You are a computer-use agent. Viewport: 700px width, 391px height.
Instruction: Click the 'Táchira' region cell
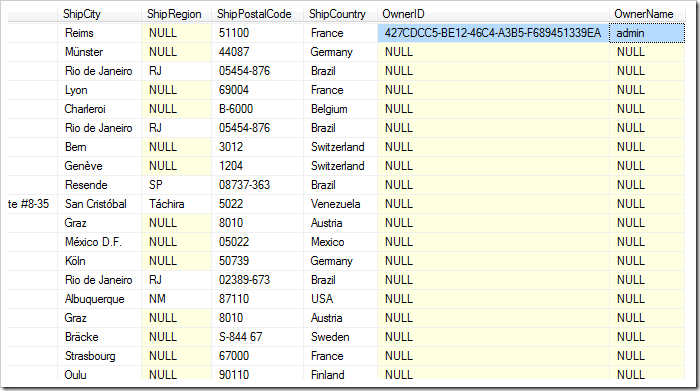176,204
